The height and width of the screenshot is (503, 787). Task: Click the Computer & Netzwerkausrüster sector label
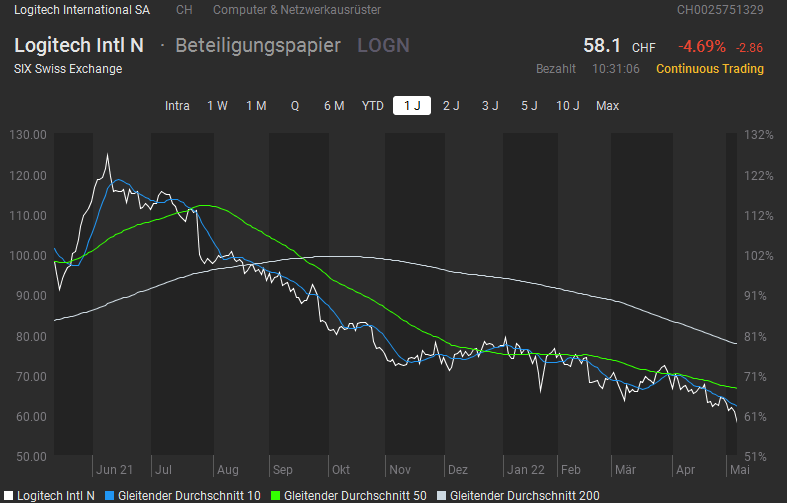(297, 10)
